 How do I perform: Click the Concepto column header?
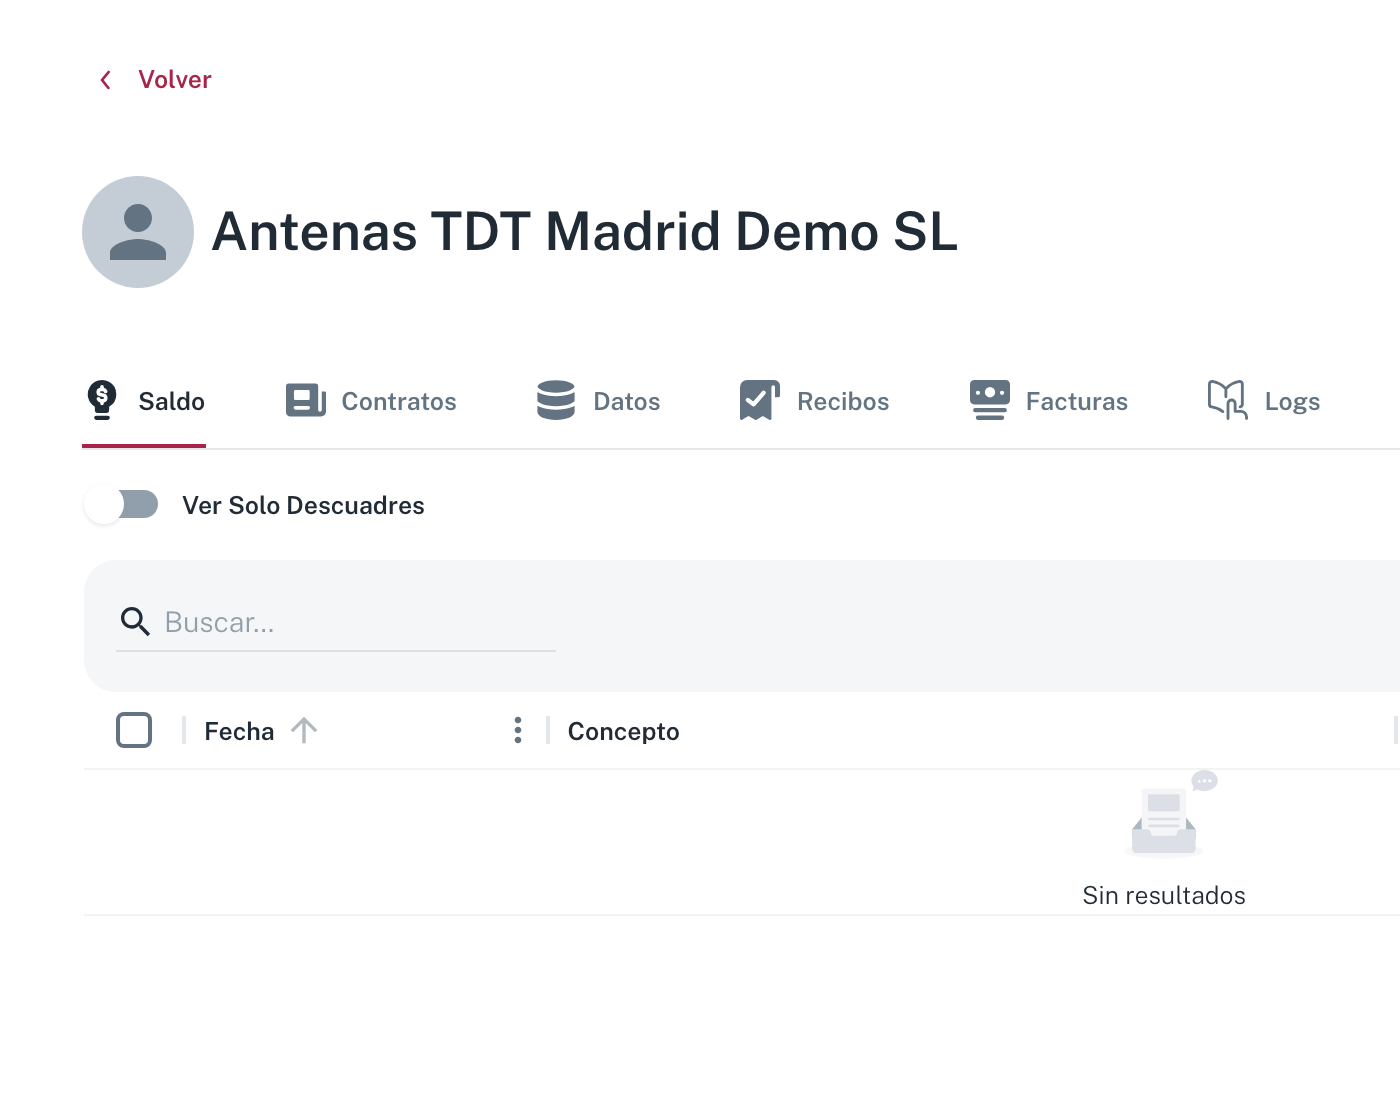(624, 731)
